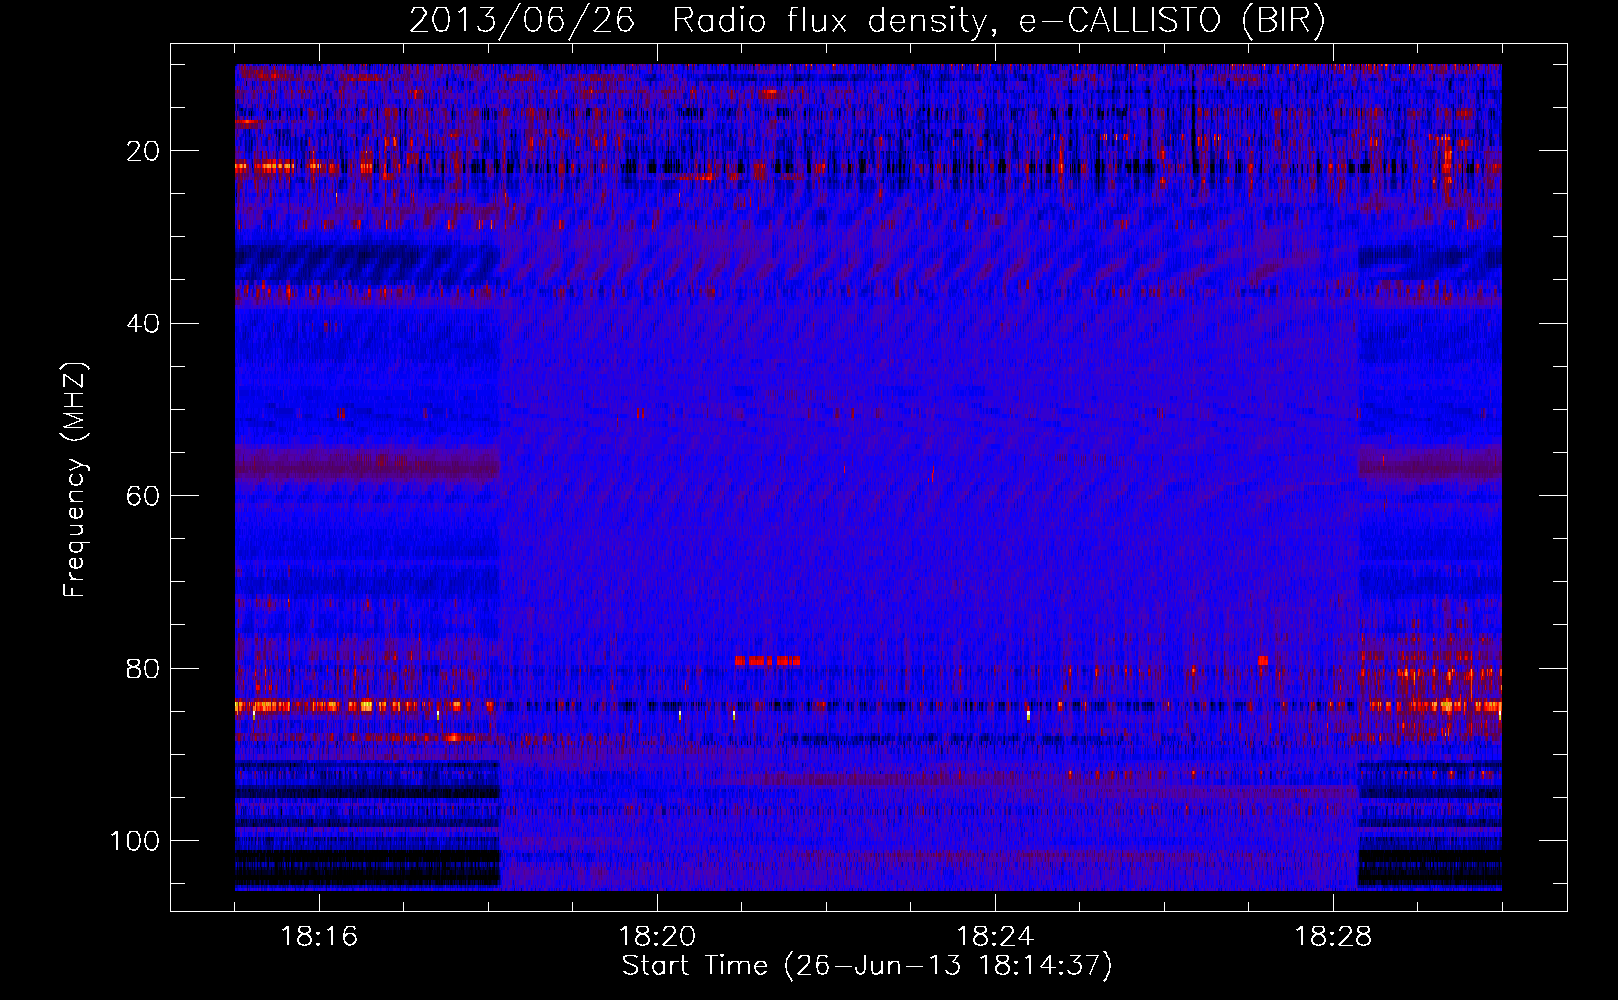
Task: Click the 18:24 time tick label
Action: 995,937
